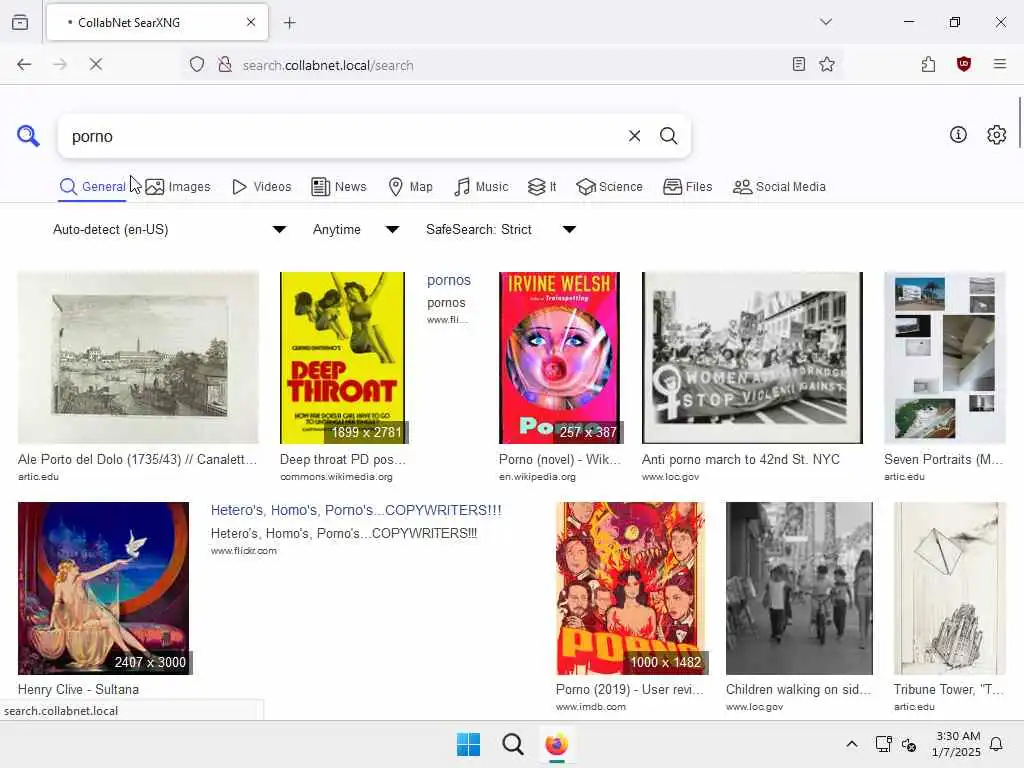The image size is (1024, 768).
Task: Switch to the Images tab
Action: 178,187
